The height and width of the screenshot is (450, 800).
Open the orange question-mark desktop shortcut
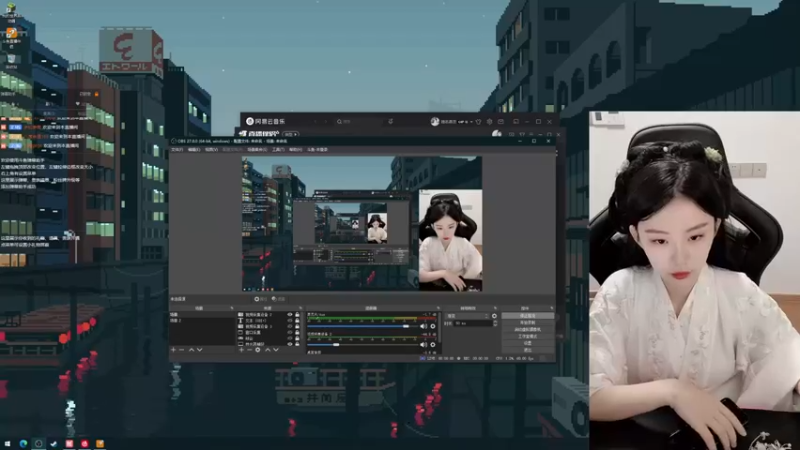point(11,33)
